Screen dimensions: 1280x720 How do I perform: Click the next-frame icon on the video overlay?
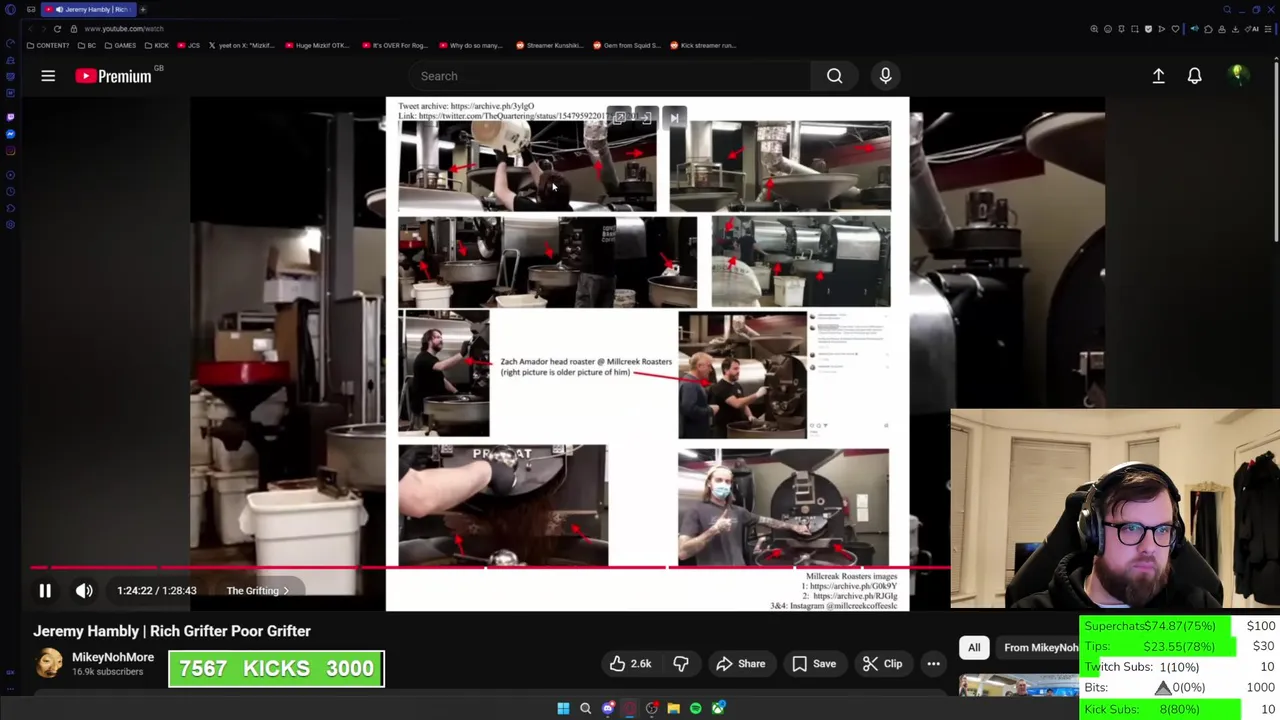tap(674, 118)
